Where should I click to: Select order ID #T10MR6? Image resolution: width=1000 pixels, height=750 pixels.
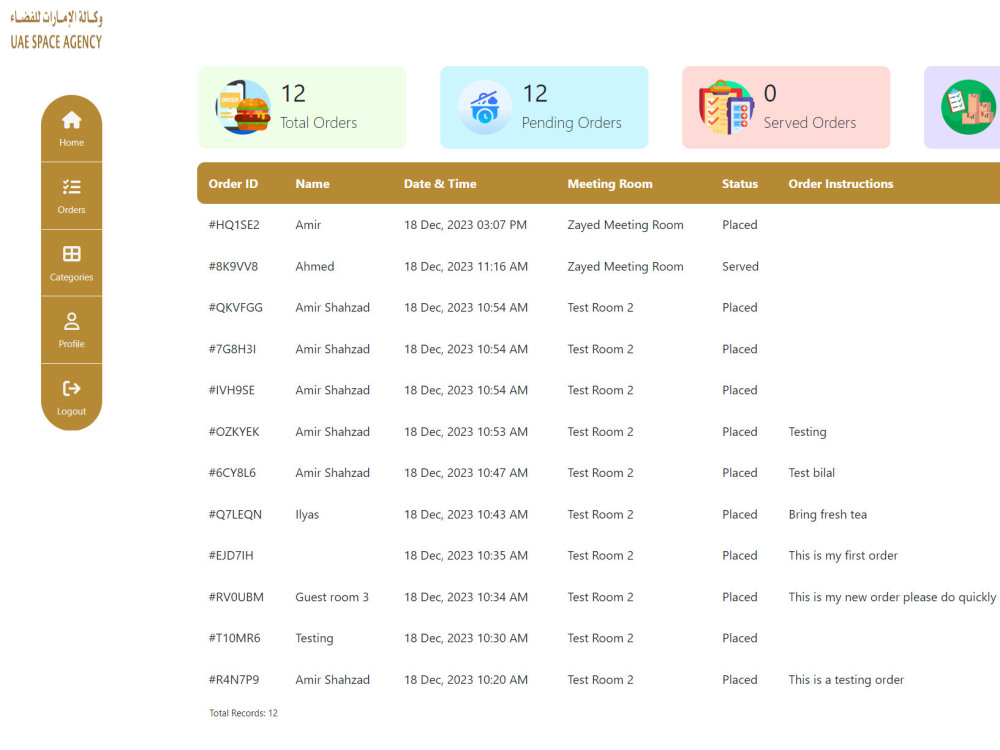click(235, 638)
